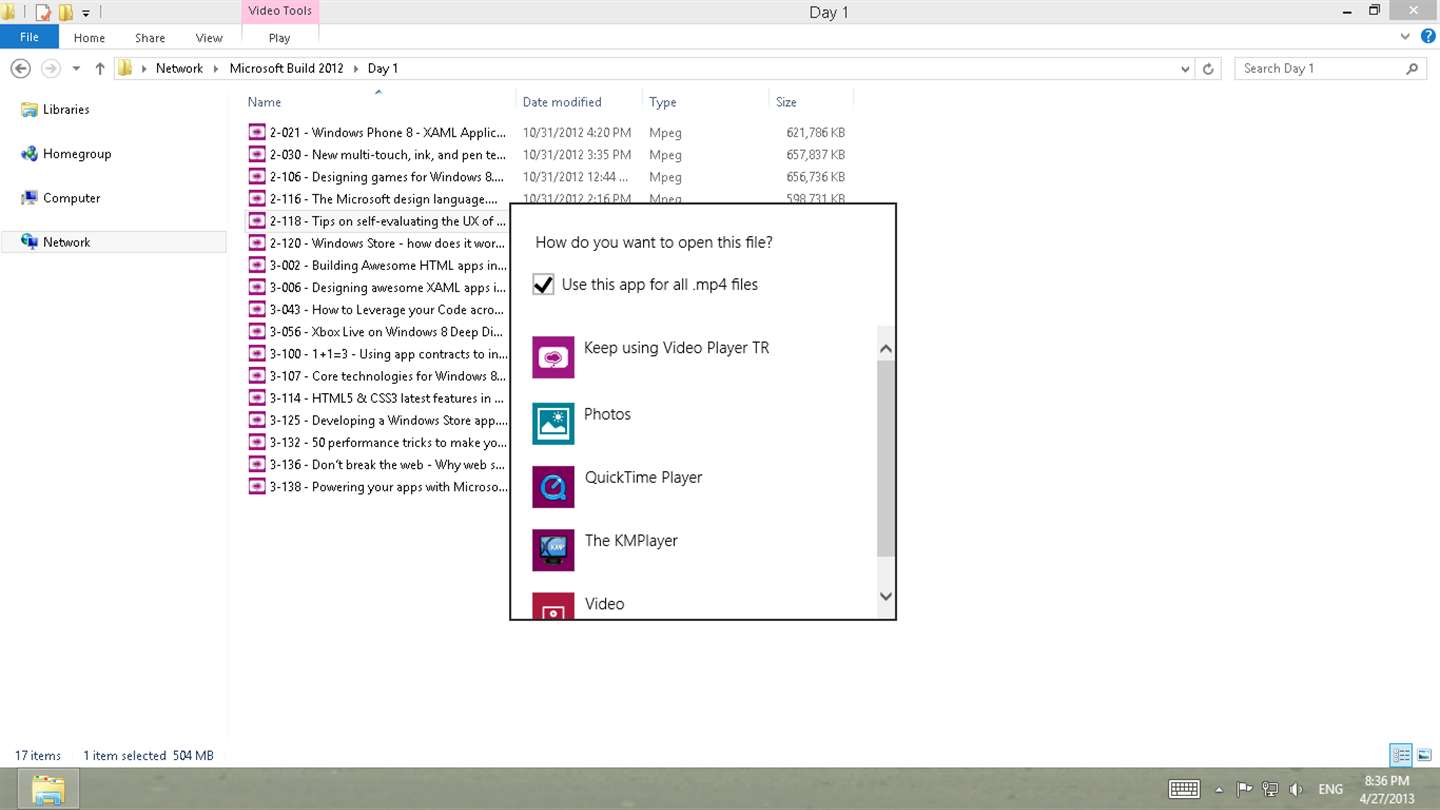Expand the ribbon with the chevron
1440x810 pixels.
point(1405,37)
